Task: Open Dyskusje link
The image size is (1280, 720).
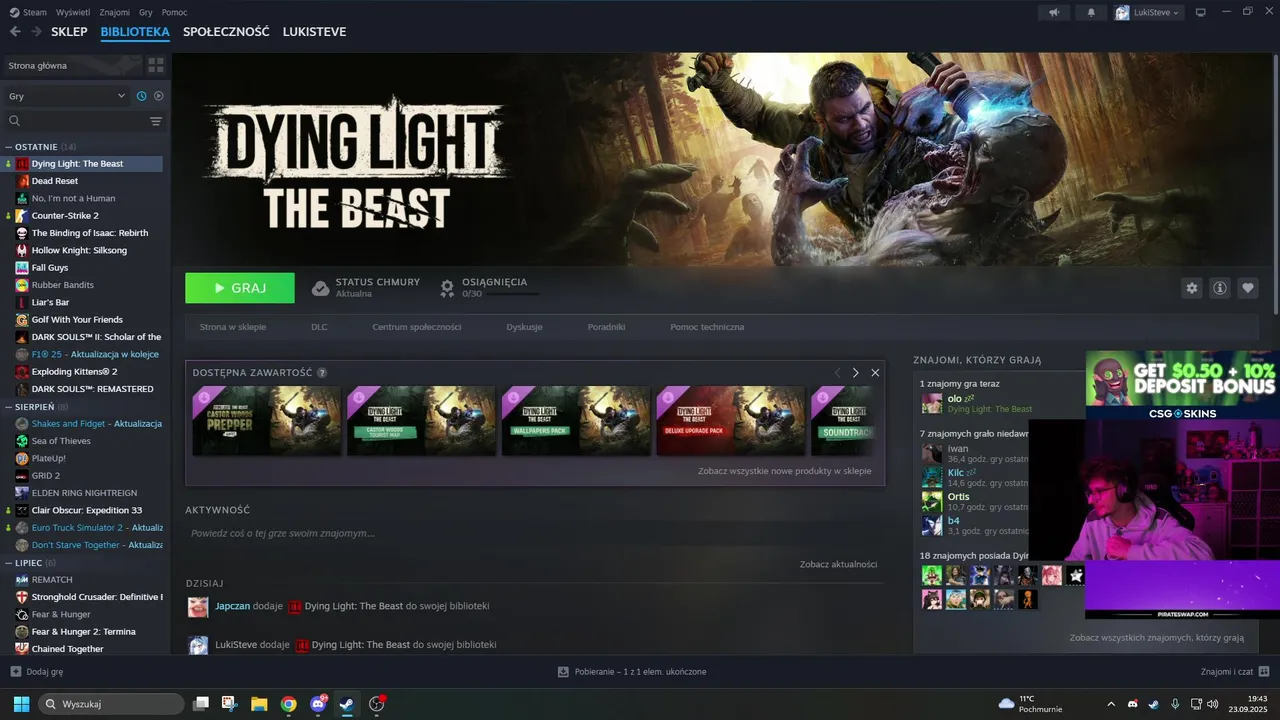Action: 524,327
